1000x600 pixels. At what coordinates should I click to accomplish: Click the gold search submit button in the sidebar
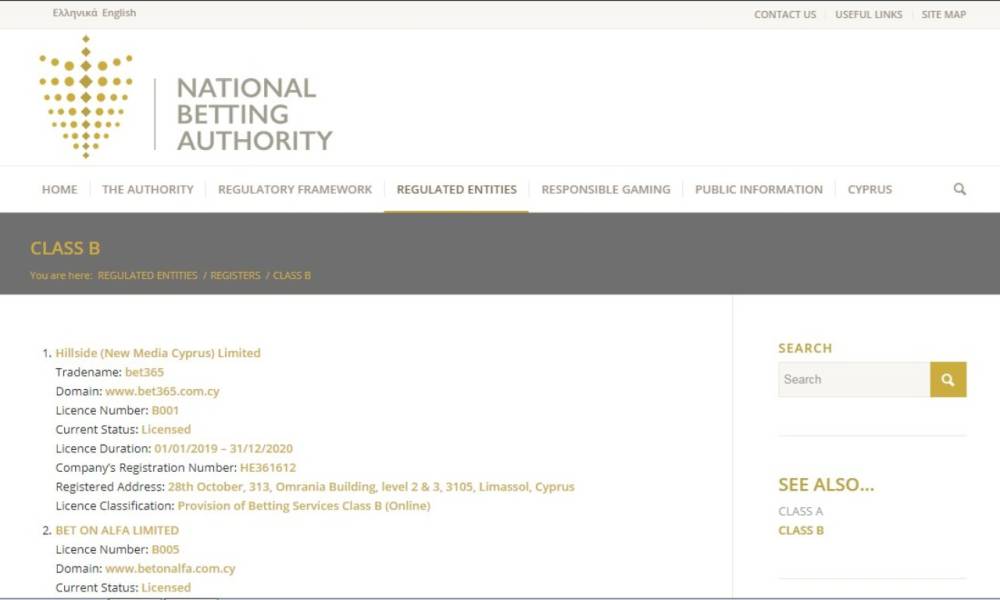pyautogui.click(x=948, y=379)
